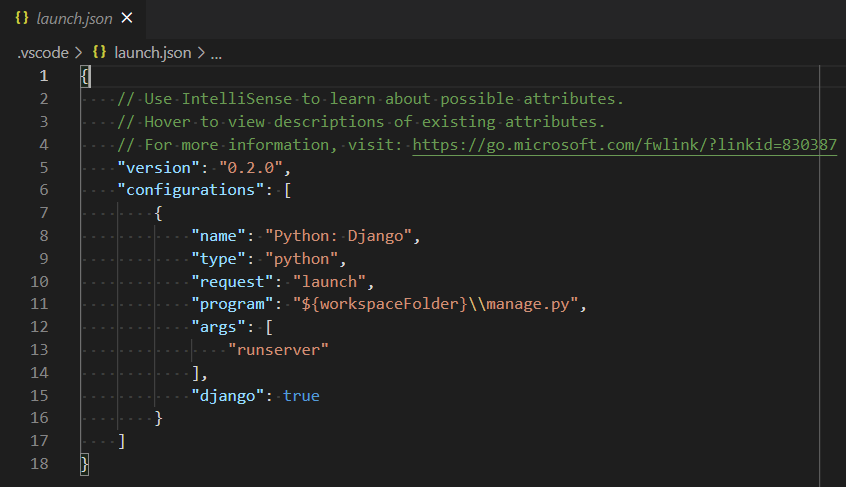Click line number 1 in the gutter
Screen dimensions: 846x487
tap(44, 76)
